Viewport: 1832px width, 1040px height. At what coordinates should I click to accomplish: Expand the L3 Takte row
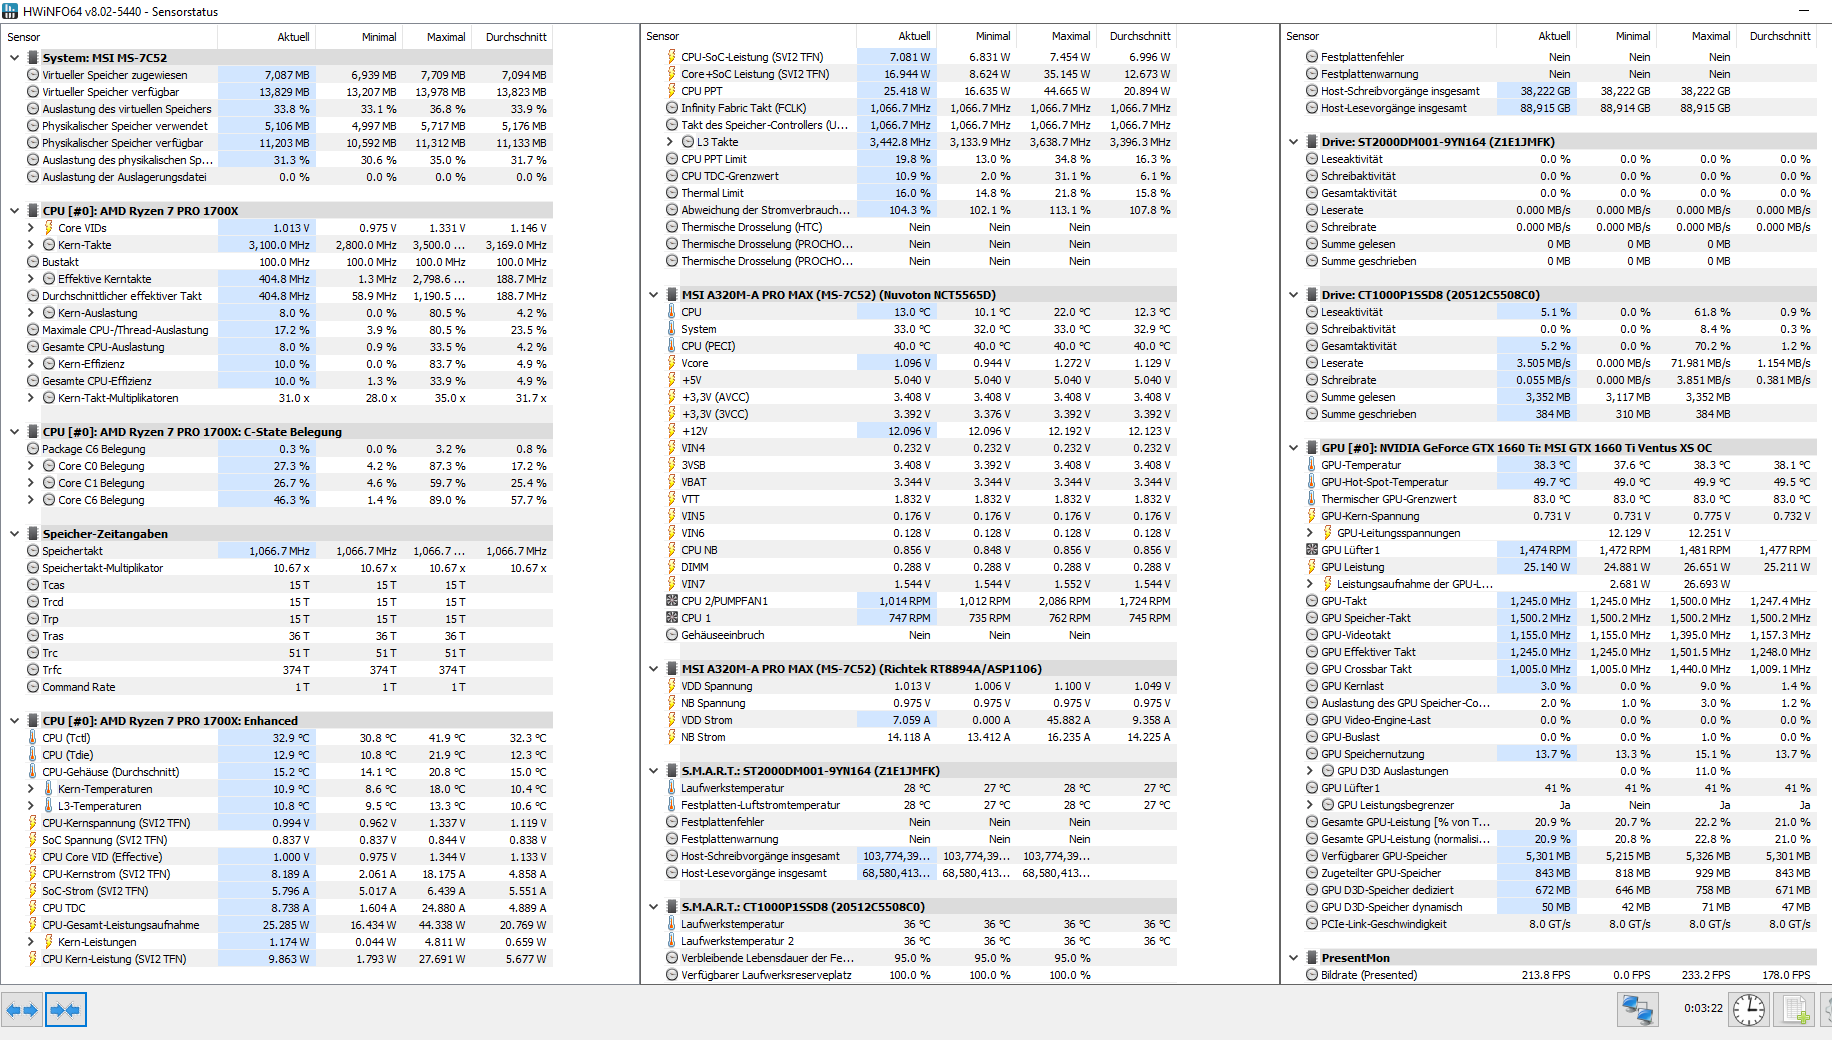(x=670, y=142)
